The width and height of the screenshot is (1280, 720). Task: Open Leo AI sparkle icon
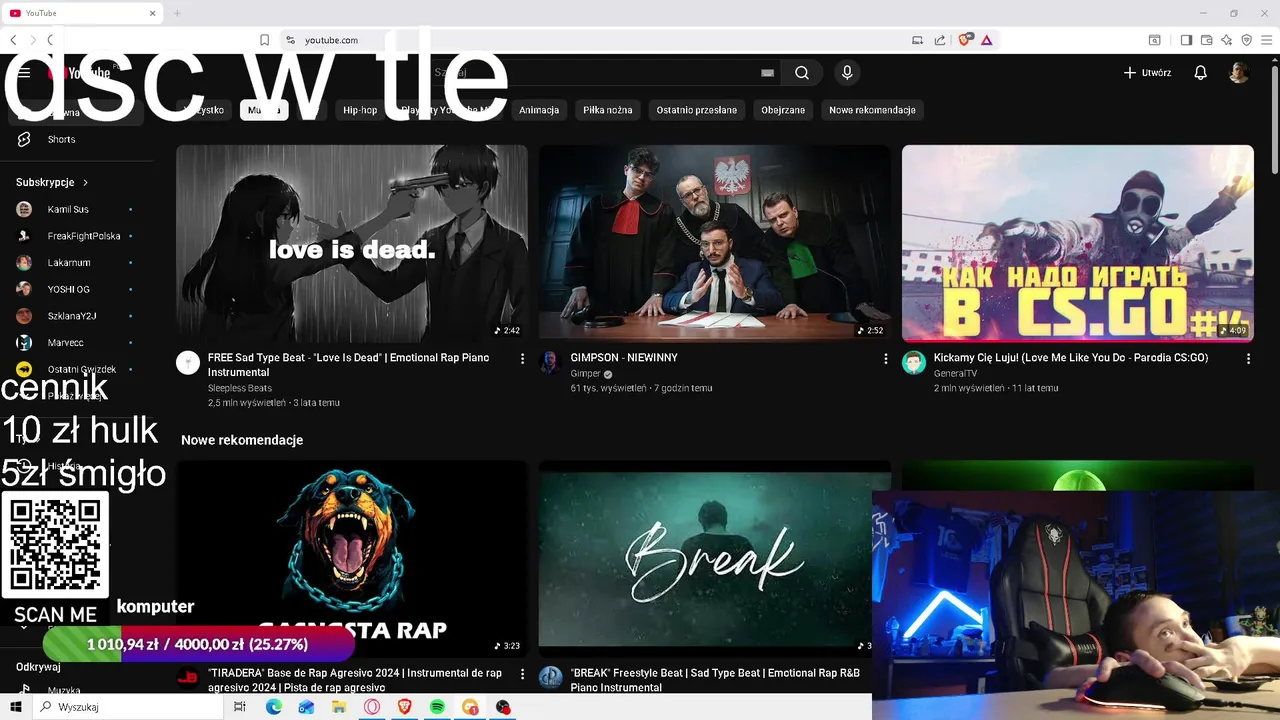pyautogui.click(x=1226, y=40)
